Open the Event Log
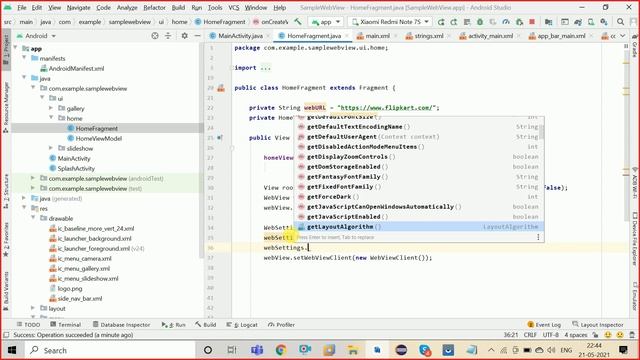 point(544,324)
